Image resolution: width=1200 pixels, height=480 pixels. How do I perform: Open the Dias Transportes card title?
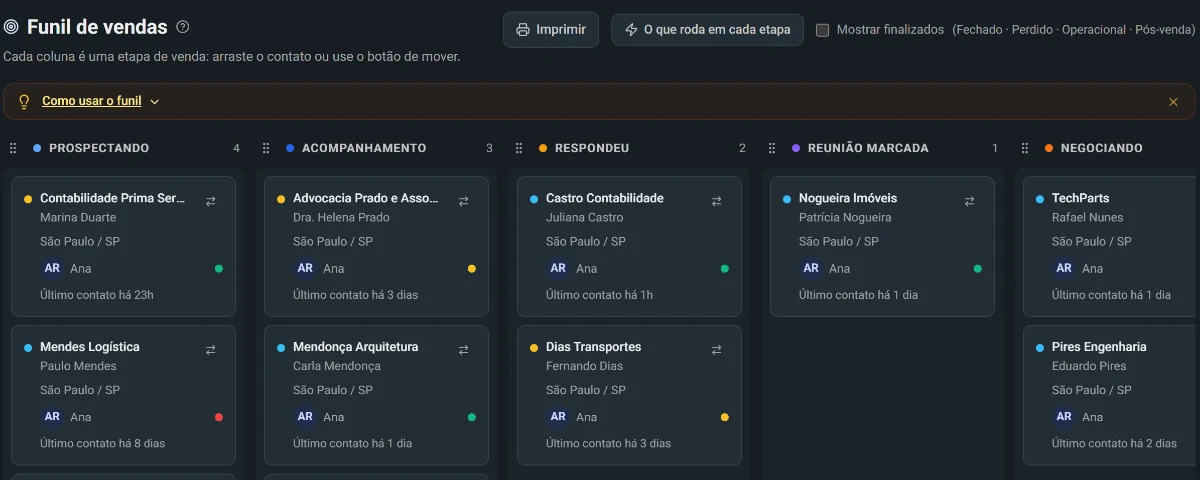594,347
